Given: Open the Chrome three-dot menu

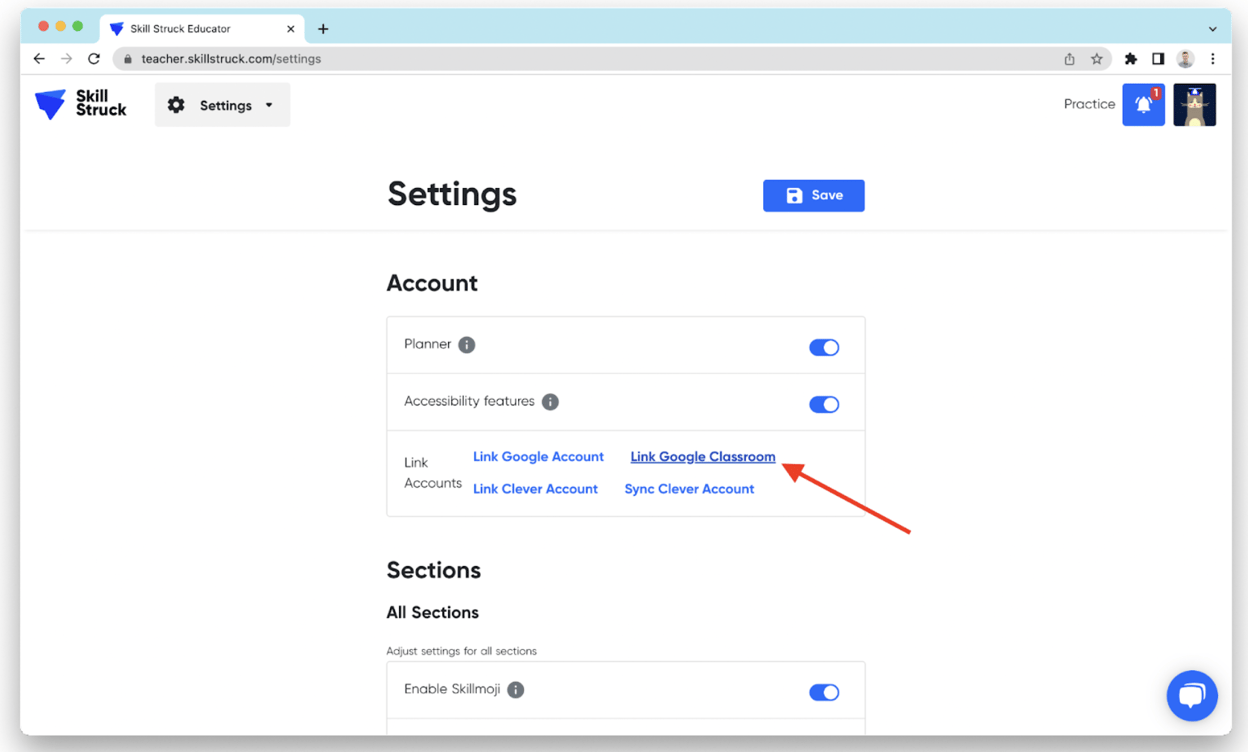Looking at the screenshot, I should (1212, 59).
